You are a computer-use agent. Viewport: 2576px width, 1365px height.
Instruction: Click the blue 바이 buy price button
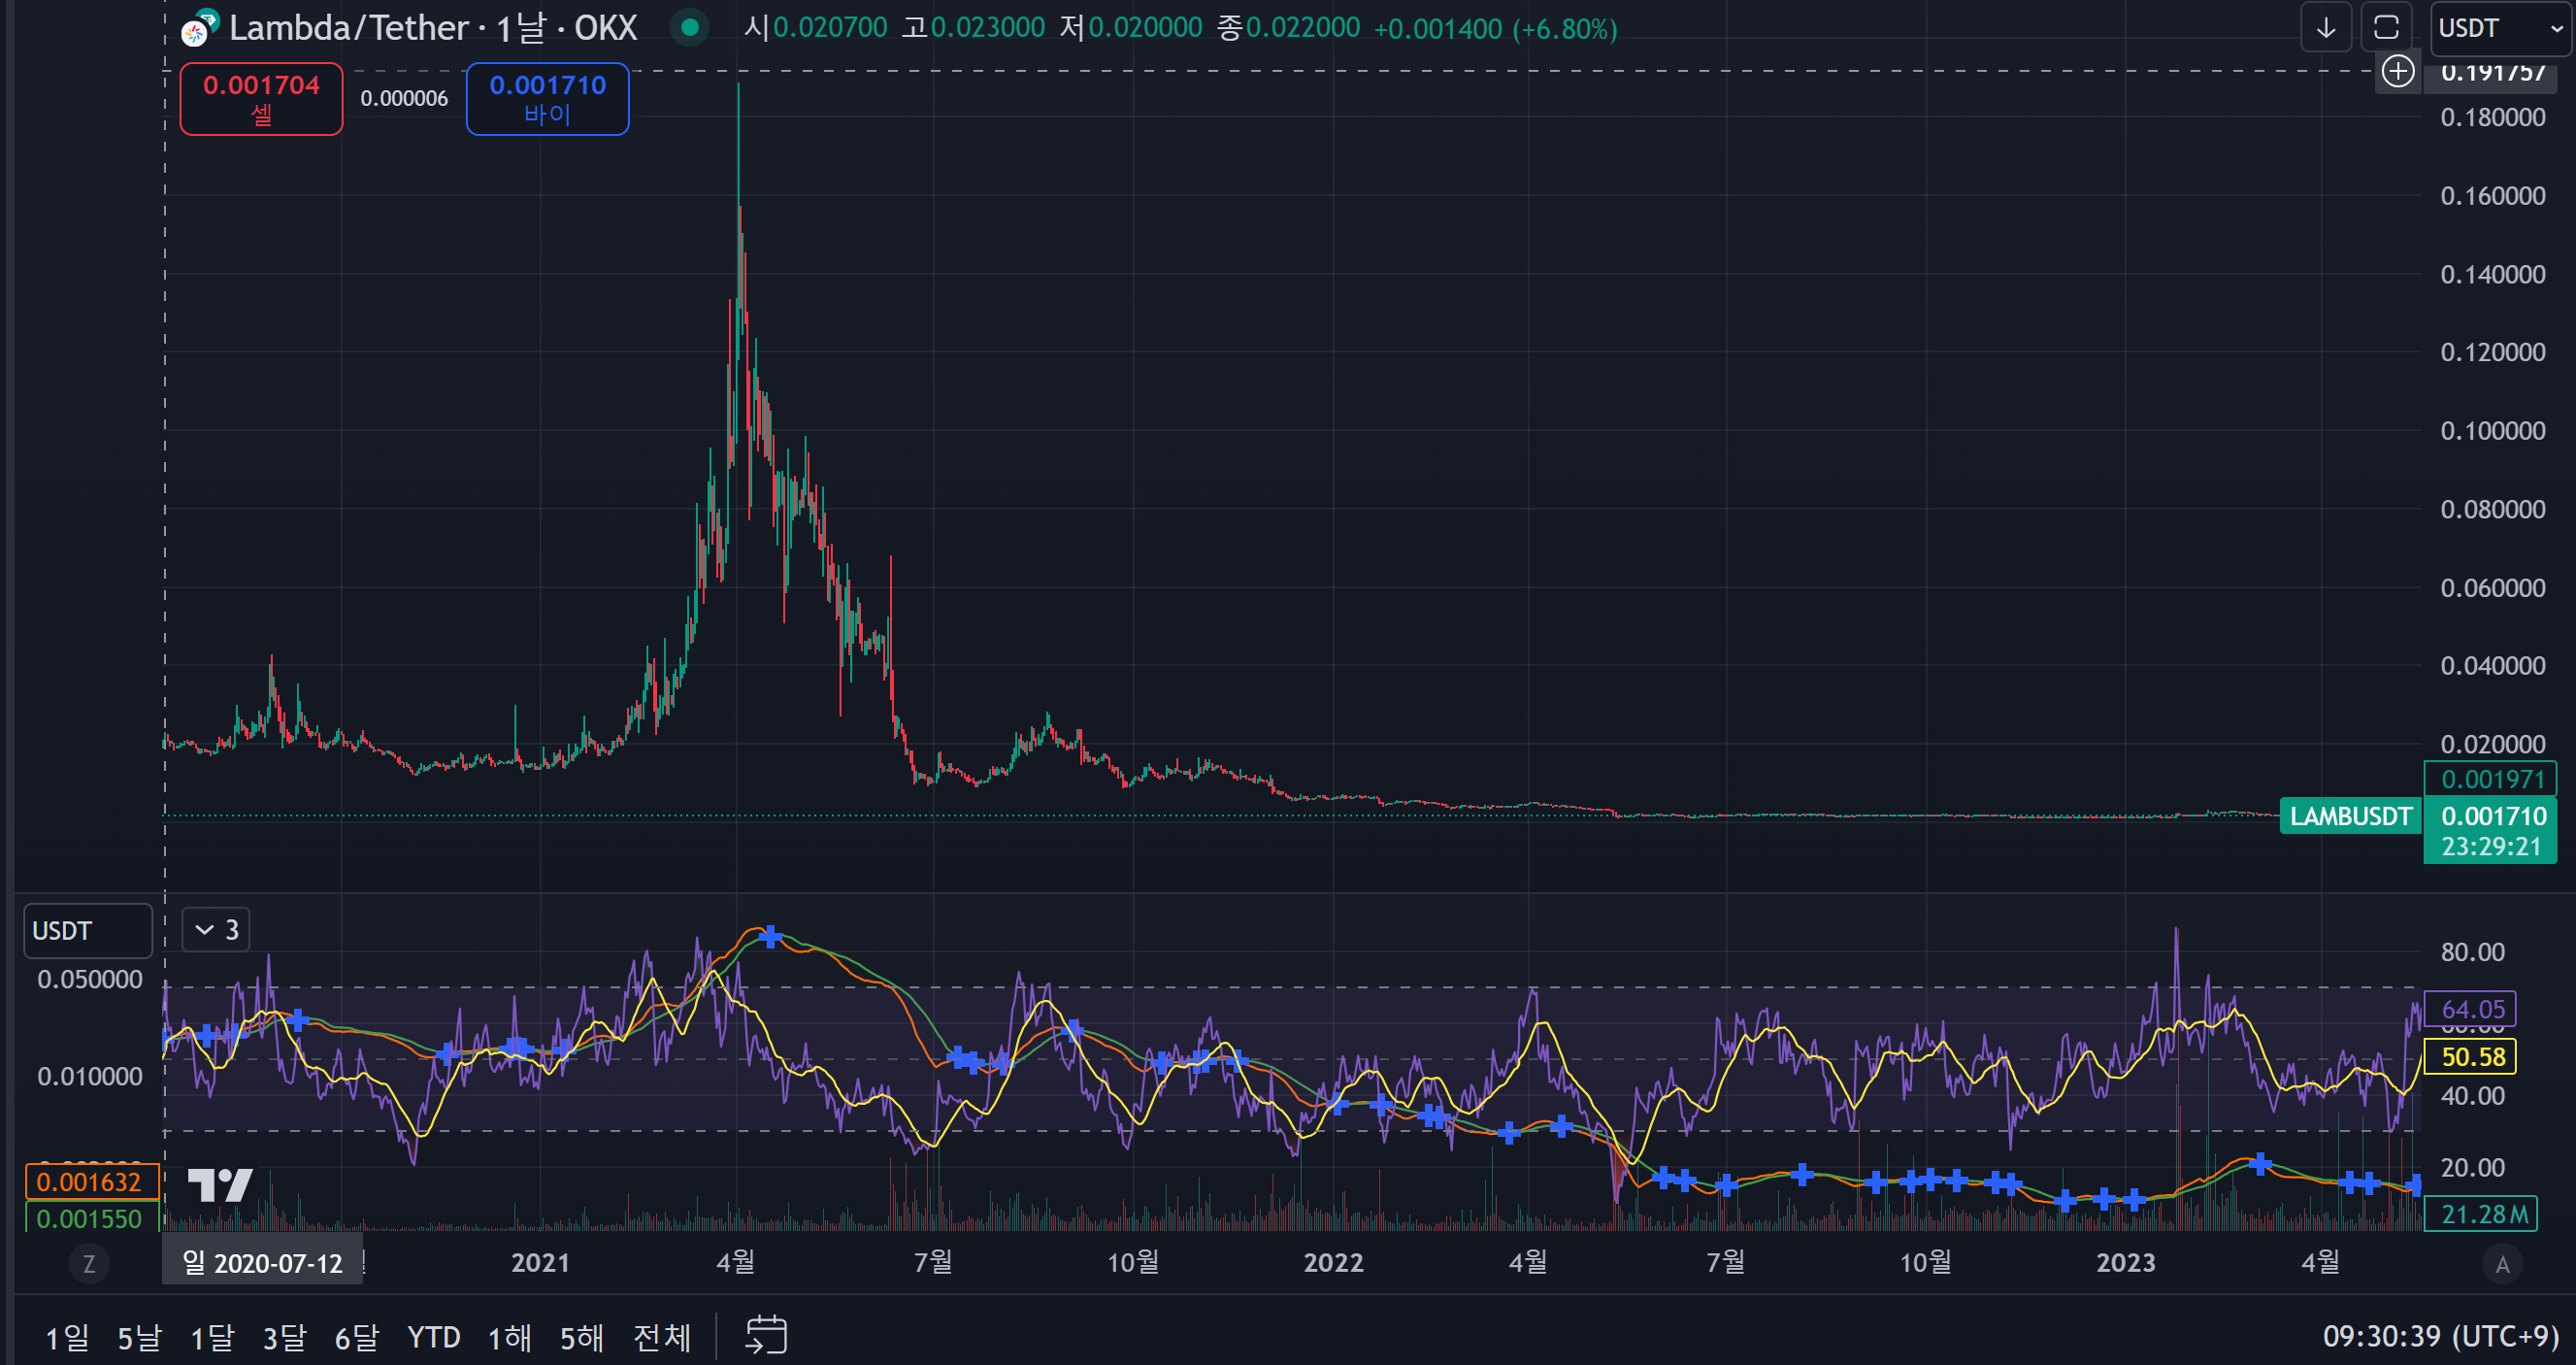coord(547,98)
